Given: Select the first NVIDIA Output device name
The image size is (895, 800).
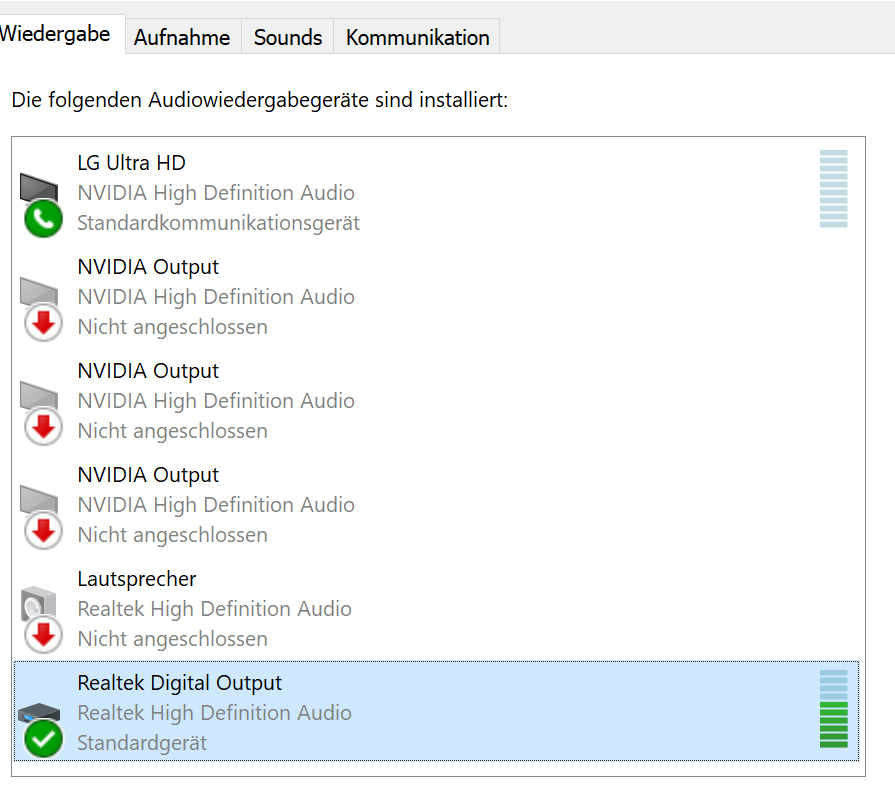Looking at the screenshot, I should tap(148, 267).
